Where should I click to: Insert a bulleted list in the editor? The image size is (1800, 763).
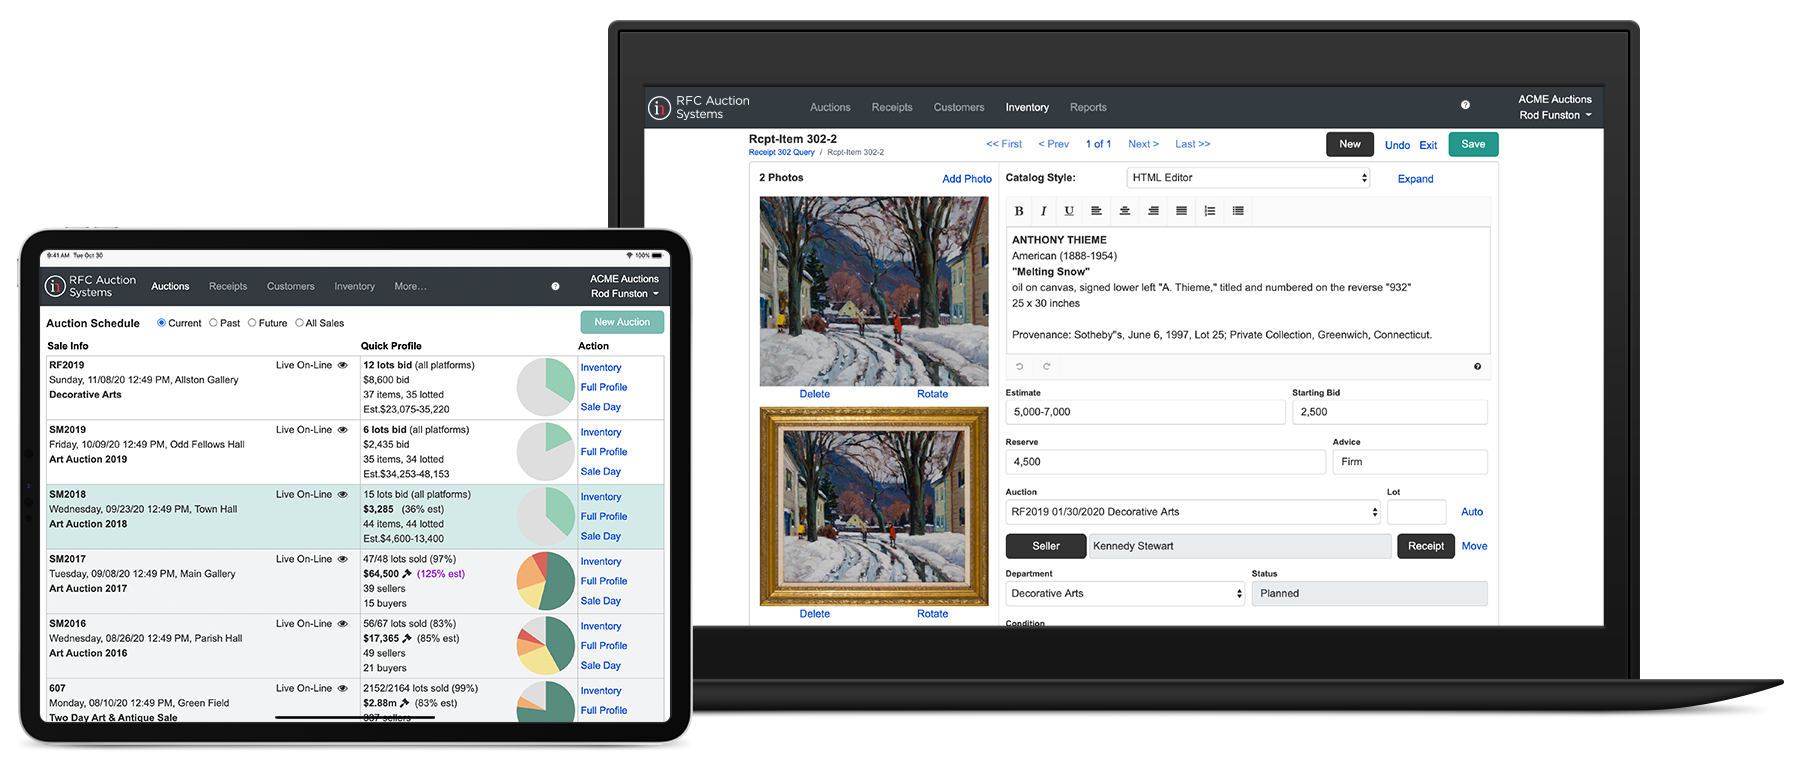coord(1238,211)
